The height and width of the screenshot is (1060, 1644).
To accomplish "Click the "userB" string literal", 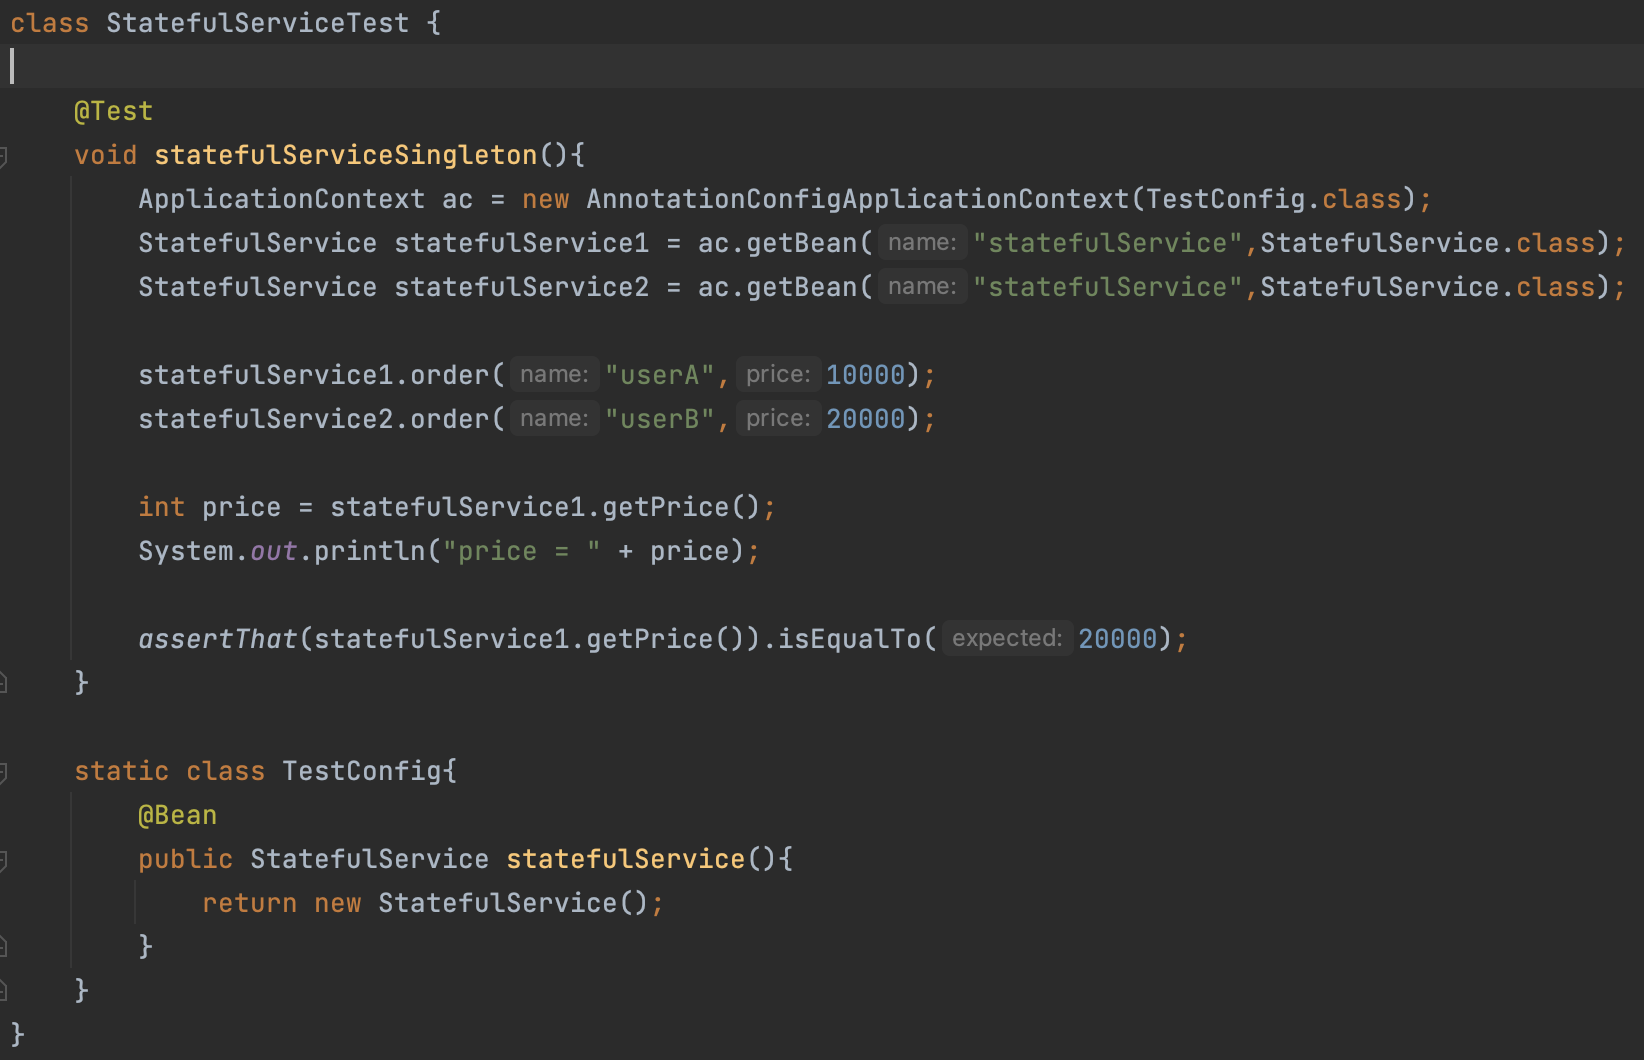I will [x=659, y=419].
